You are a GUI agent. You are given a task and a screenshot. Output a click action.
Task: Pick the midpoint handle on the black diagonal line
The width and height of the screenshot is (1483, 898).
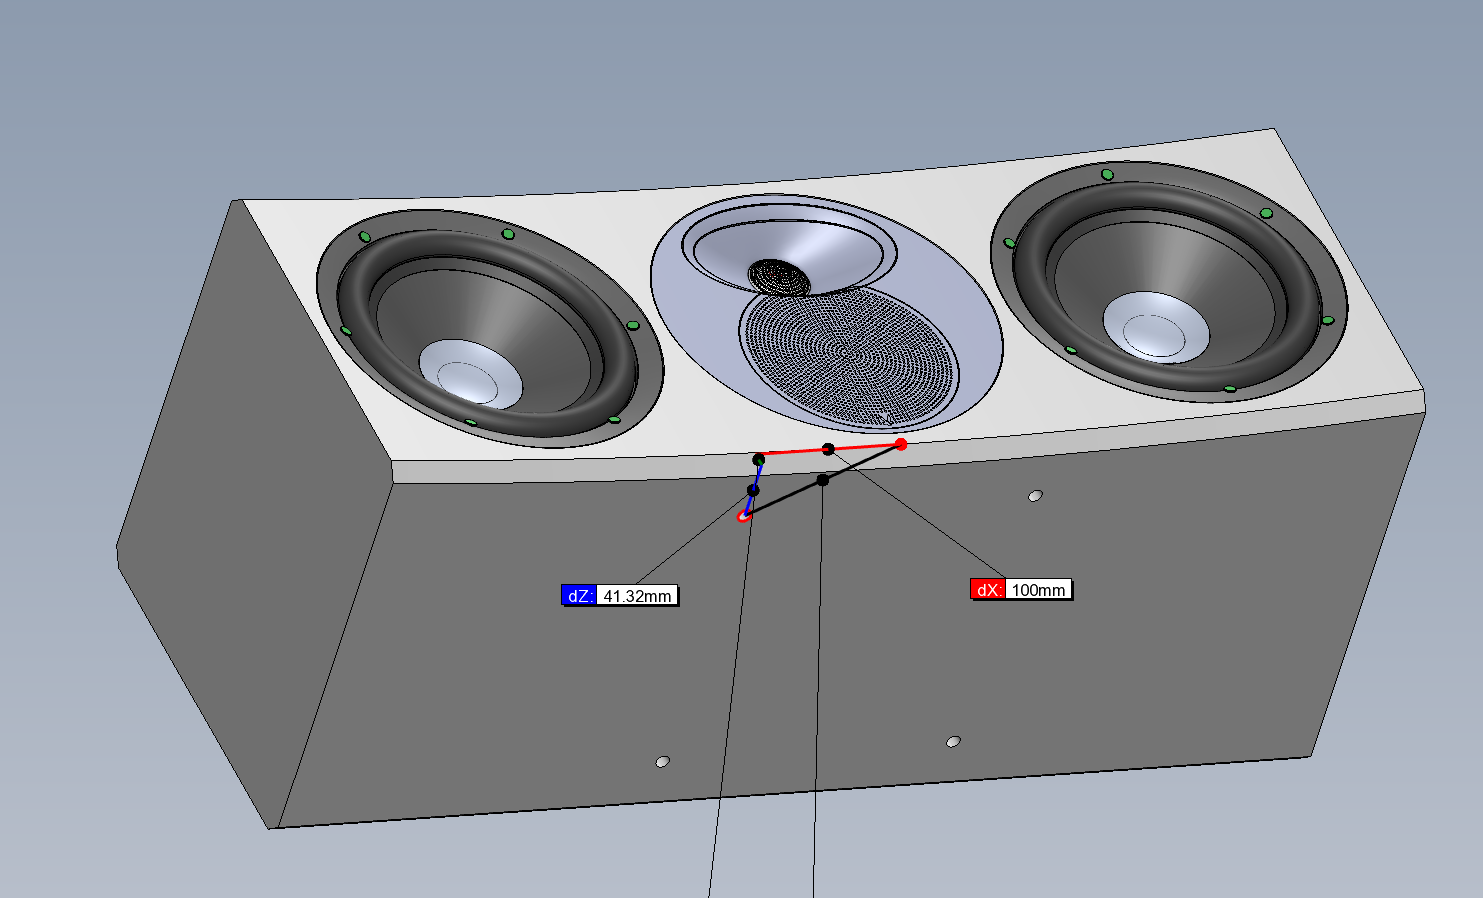[x=822, y=481]
